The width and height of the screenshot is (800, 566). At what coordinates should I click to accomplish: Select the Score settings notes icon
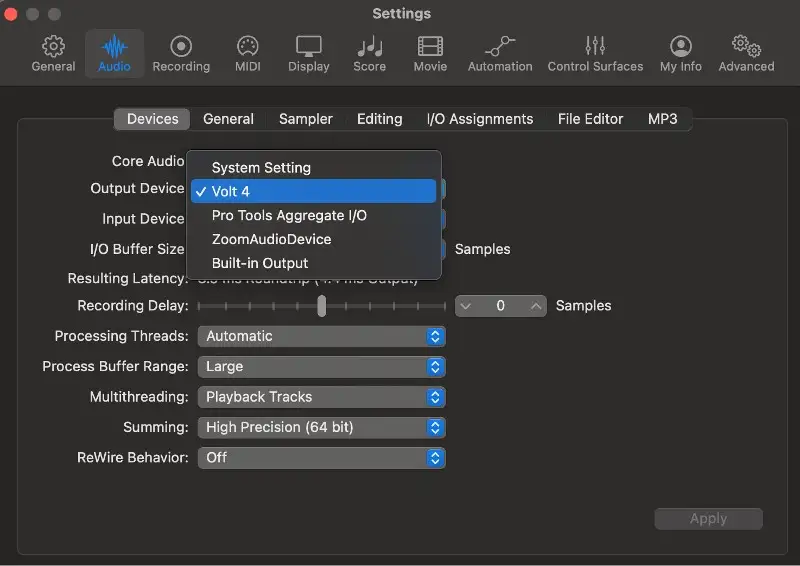pos(369,47)
